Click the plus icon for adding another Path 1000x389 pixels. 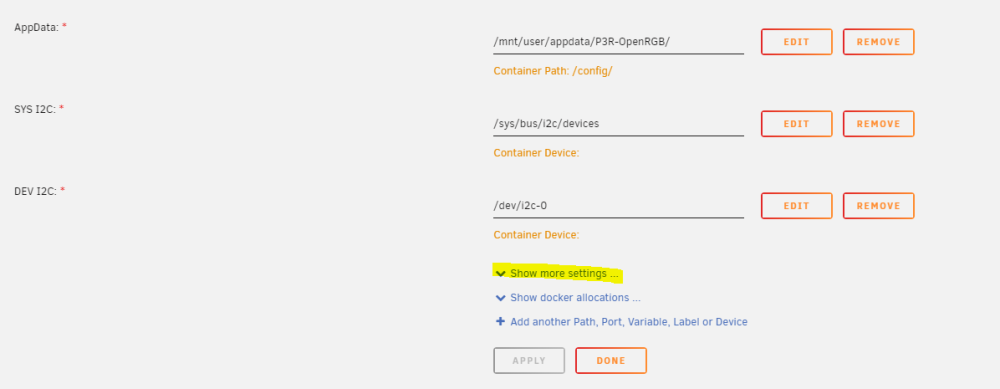pos(501,321)
